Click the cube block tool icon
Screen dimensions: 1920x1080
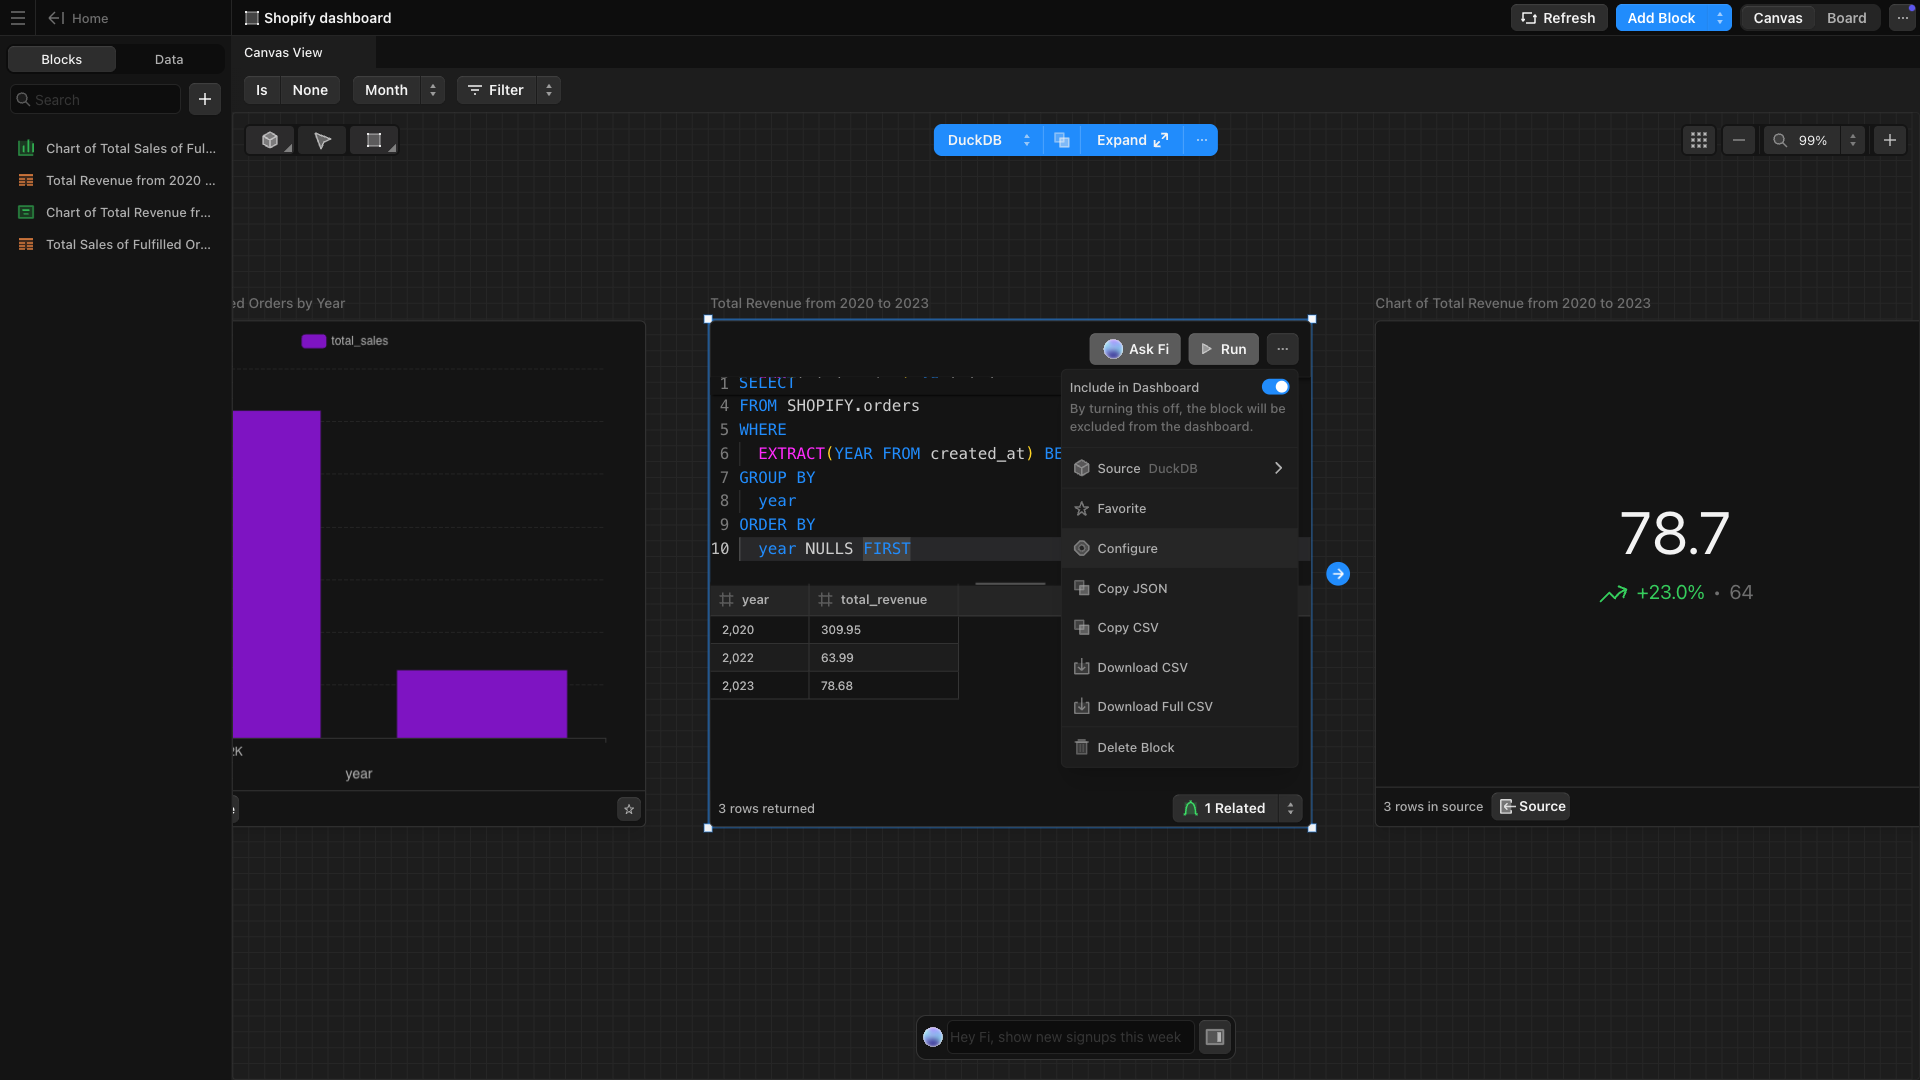tap(270, 141)
